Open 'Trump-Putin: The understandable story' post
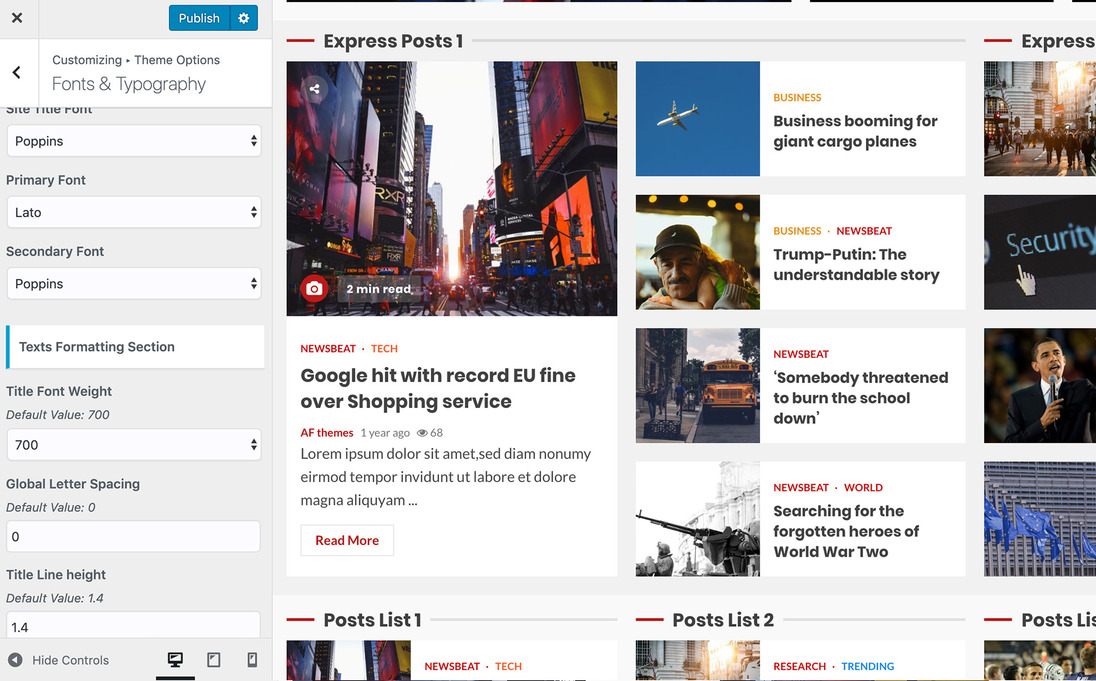Screen dimensions: 1096x681 coord(856,265)
